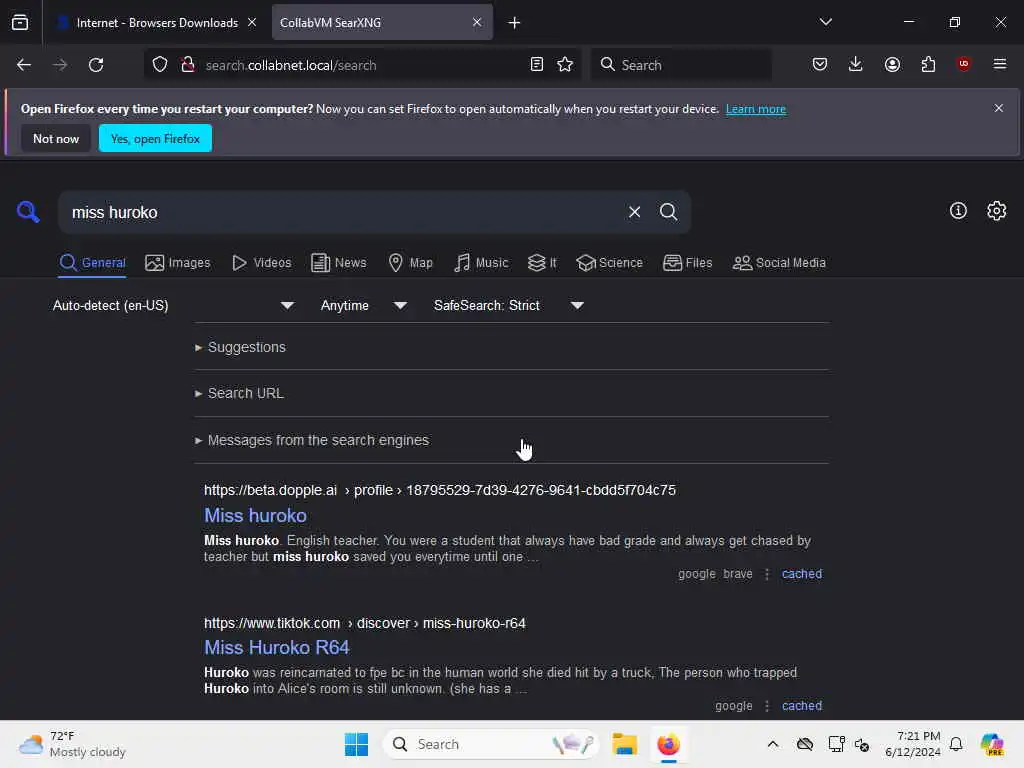1024x768 pixels.
Task: Click the tiktok.com result URL
Action: coord(364,623)
